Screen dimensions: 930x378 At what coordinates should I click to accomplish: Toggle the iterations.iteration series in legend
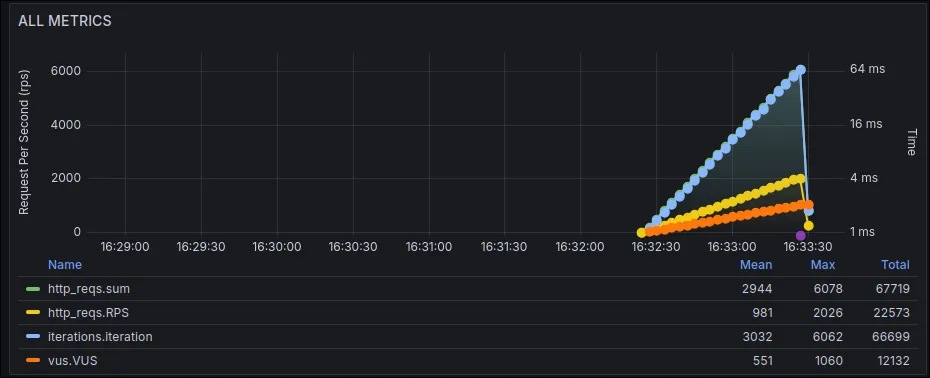click(100, 336)
